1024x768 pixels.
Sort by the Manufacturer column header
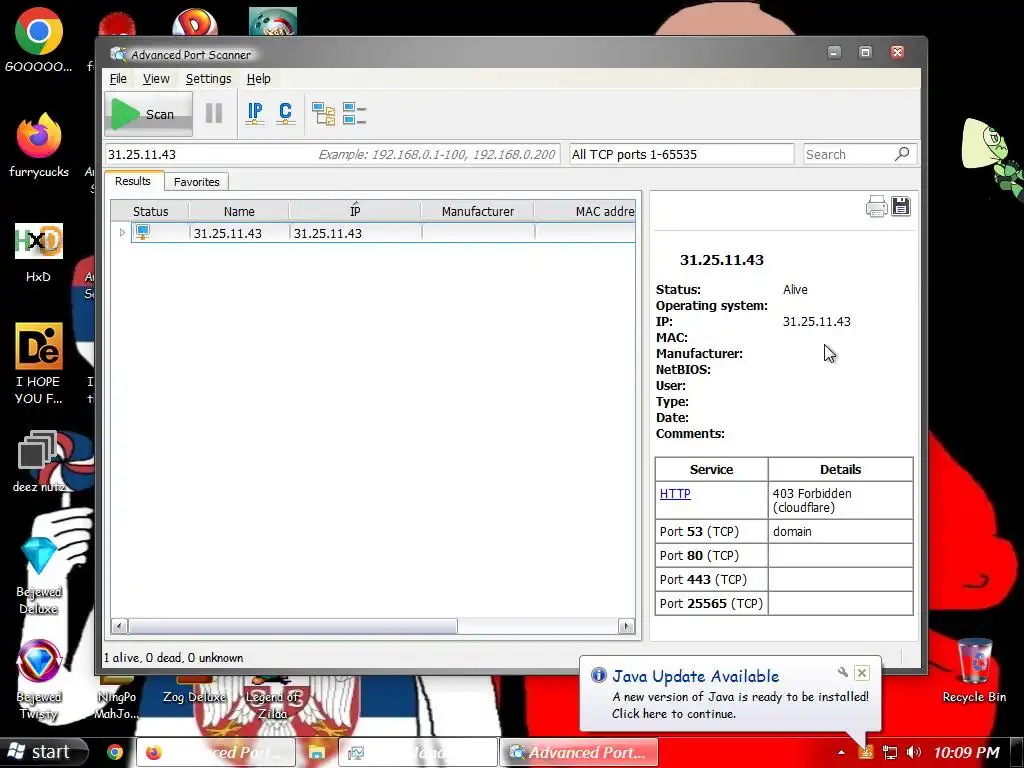point(477,211)
